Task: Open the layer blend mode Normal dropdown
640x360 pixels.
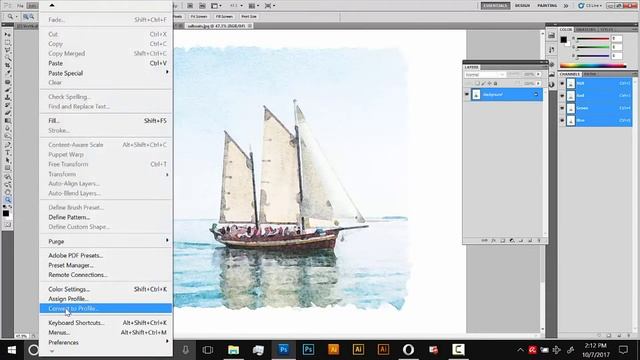Action: click(485, 75)
